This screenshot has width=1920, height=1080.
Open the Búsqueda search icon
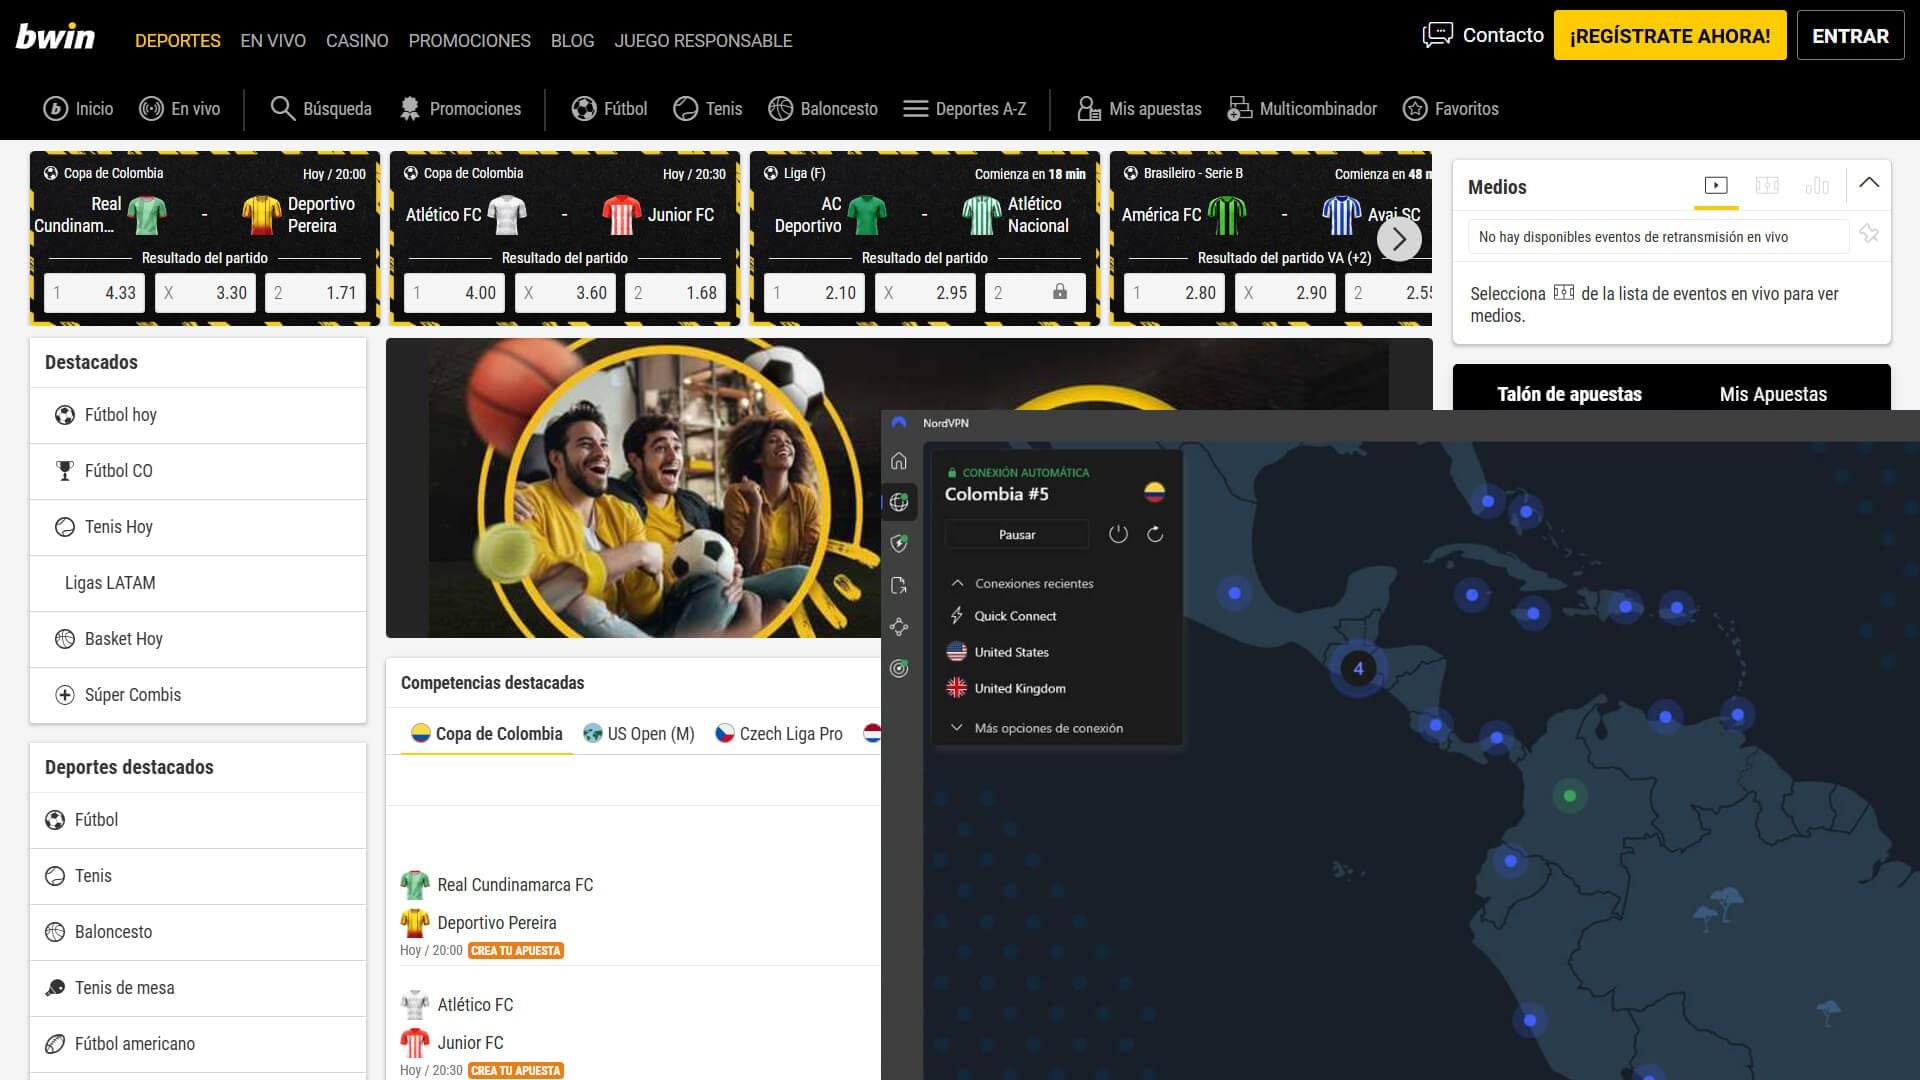(283, 108)
